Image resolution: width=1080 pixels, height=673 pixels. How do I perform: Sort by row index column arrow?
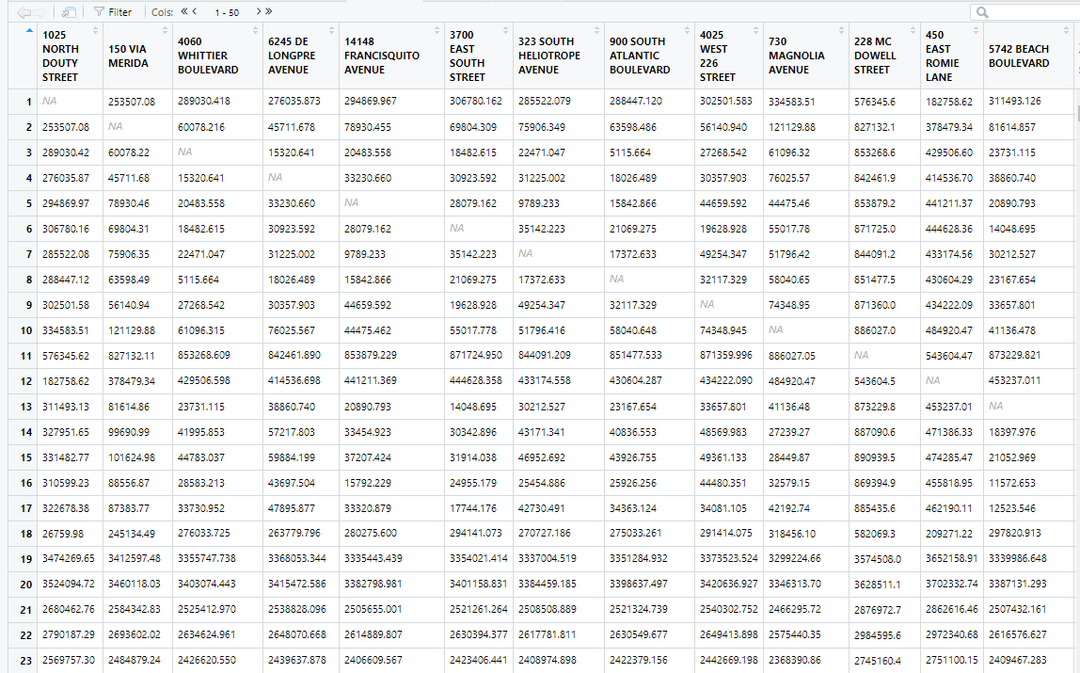(27, 30)
